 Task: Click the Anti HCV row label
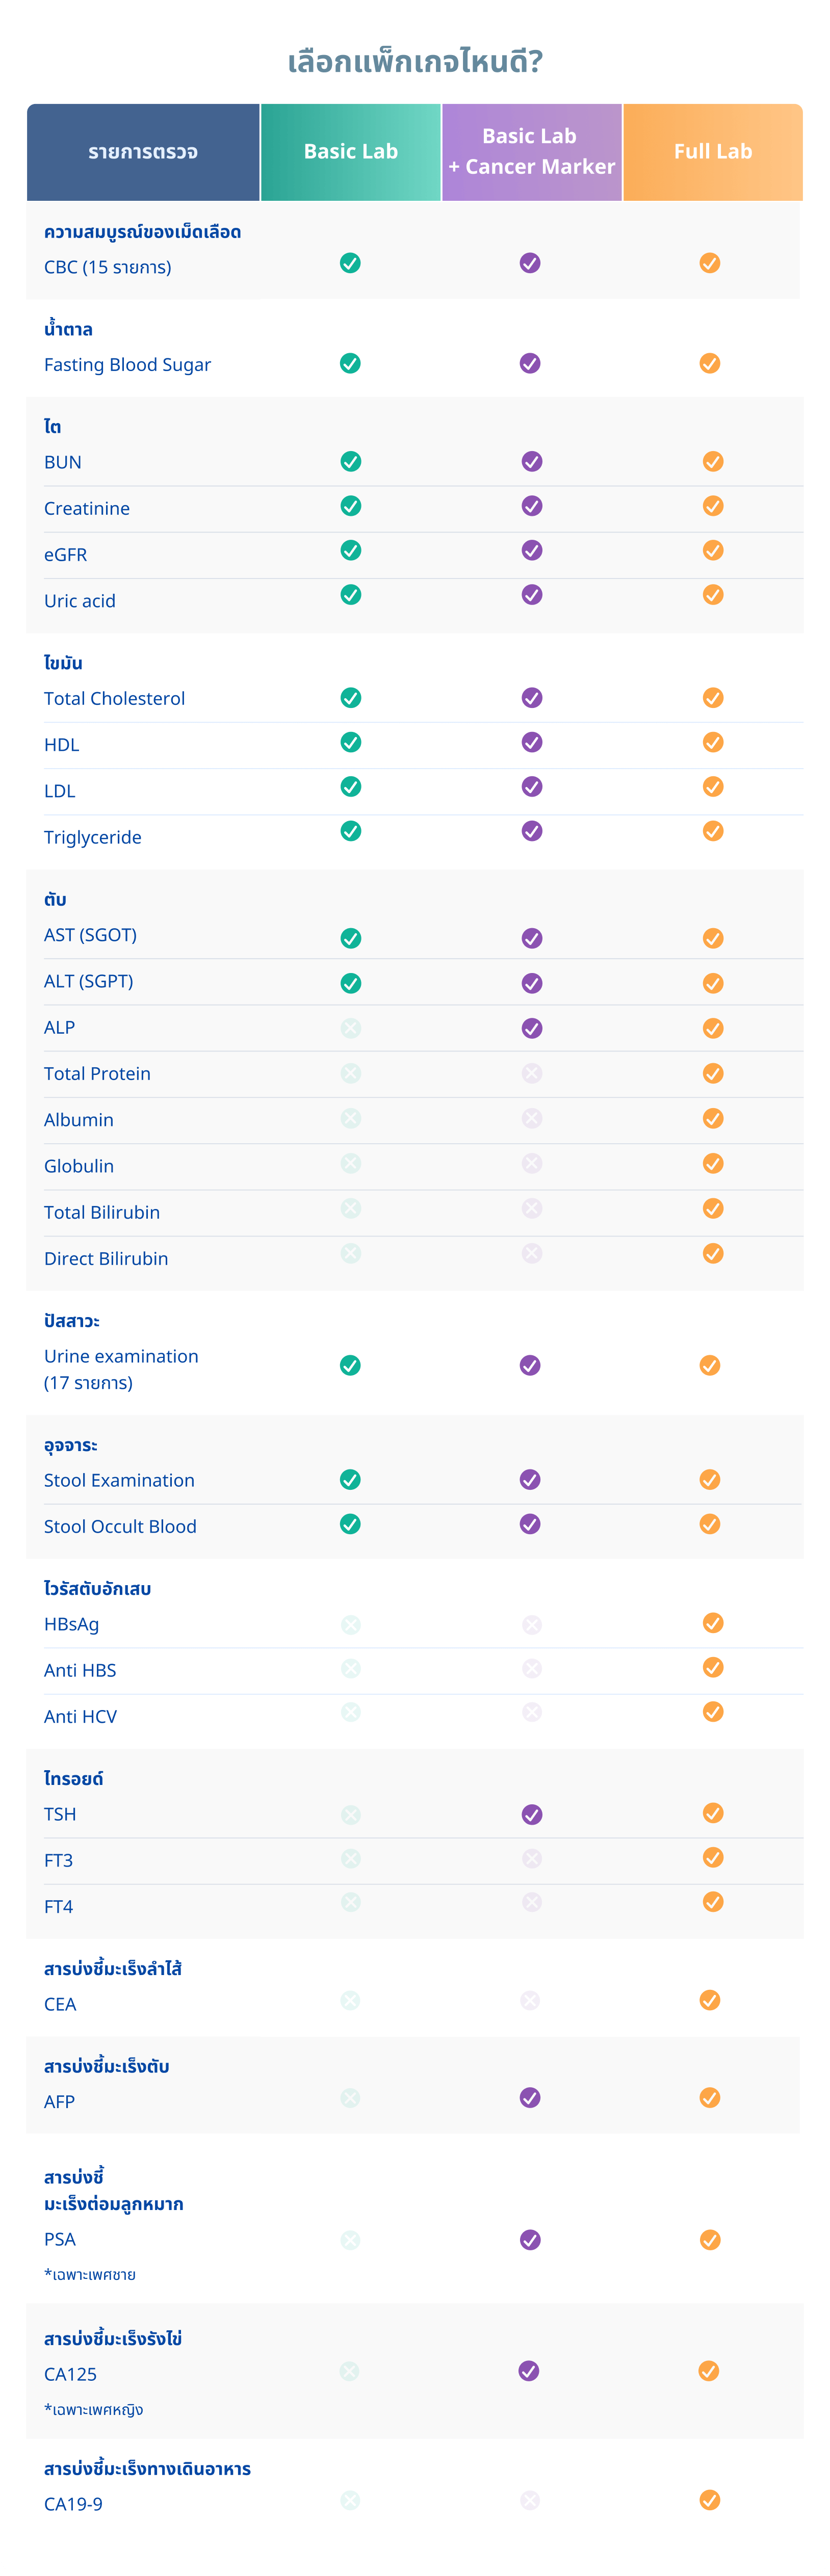pyautogui.click(x=80, y=1716)
